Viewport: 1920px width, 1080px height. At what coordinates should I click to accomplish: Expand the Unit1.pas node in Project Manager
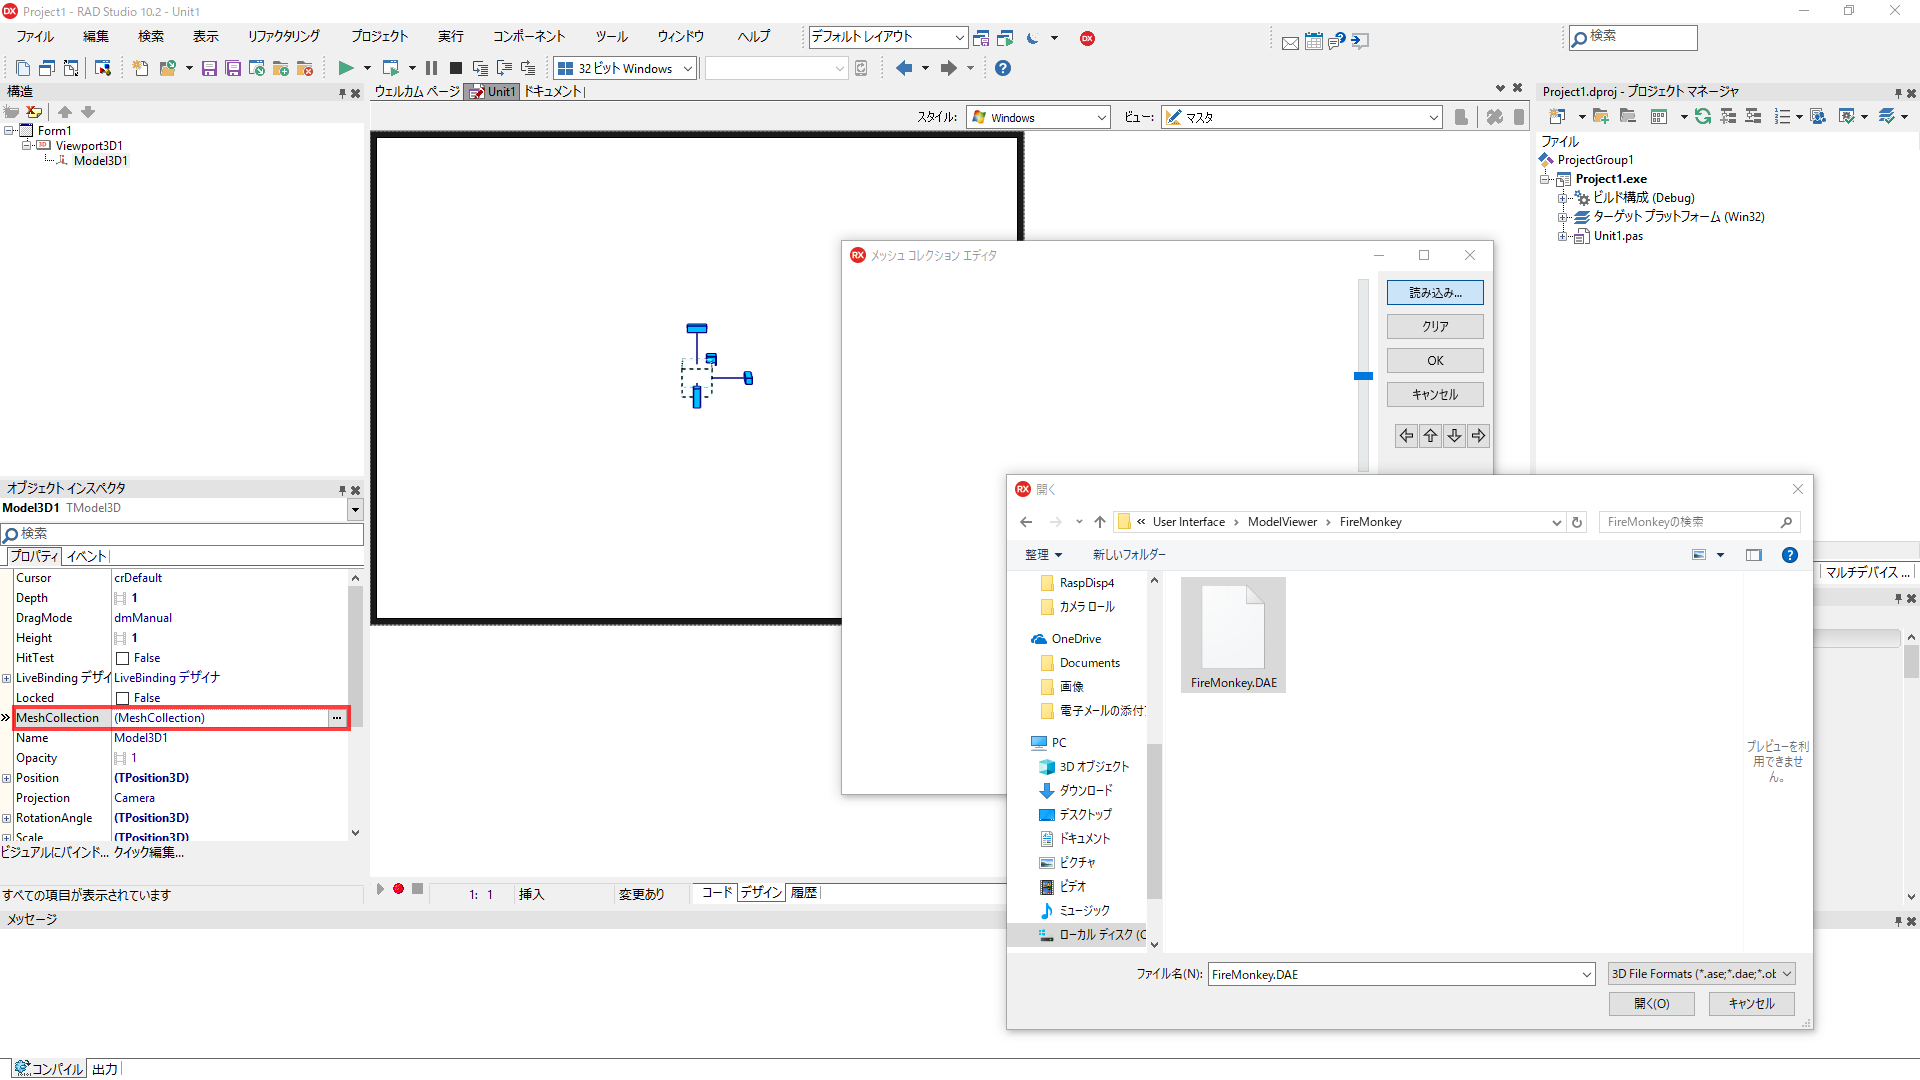(x=1565, y=236)
